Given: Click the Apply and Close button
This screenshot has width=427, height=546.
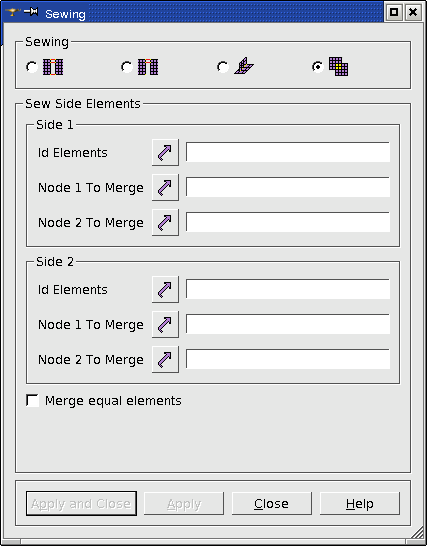Looking at the screenshot, I should pyautogui.click(x=81, y=504).
